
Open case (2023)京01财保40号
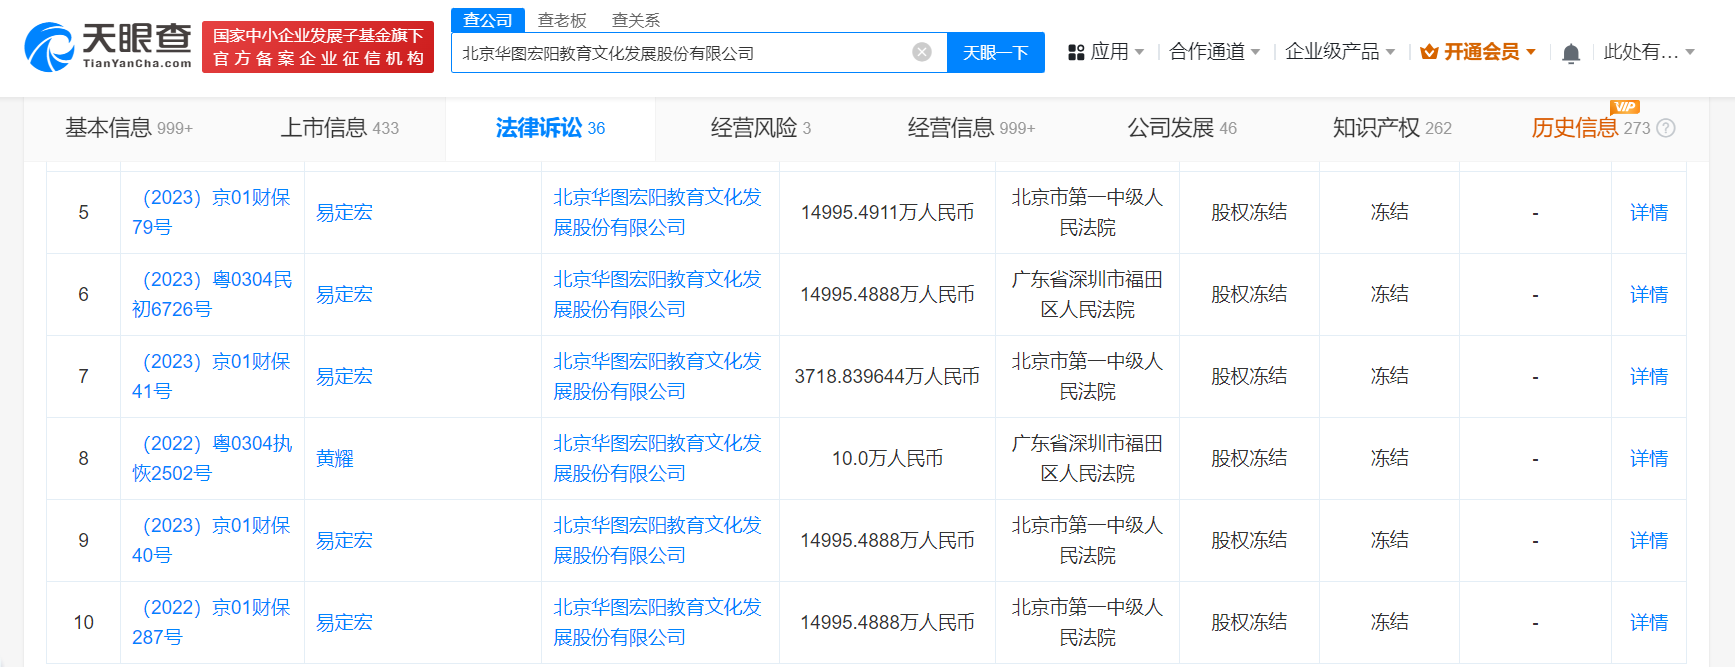click(211, 540)
